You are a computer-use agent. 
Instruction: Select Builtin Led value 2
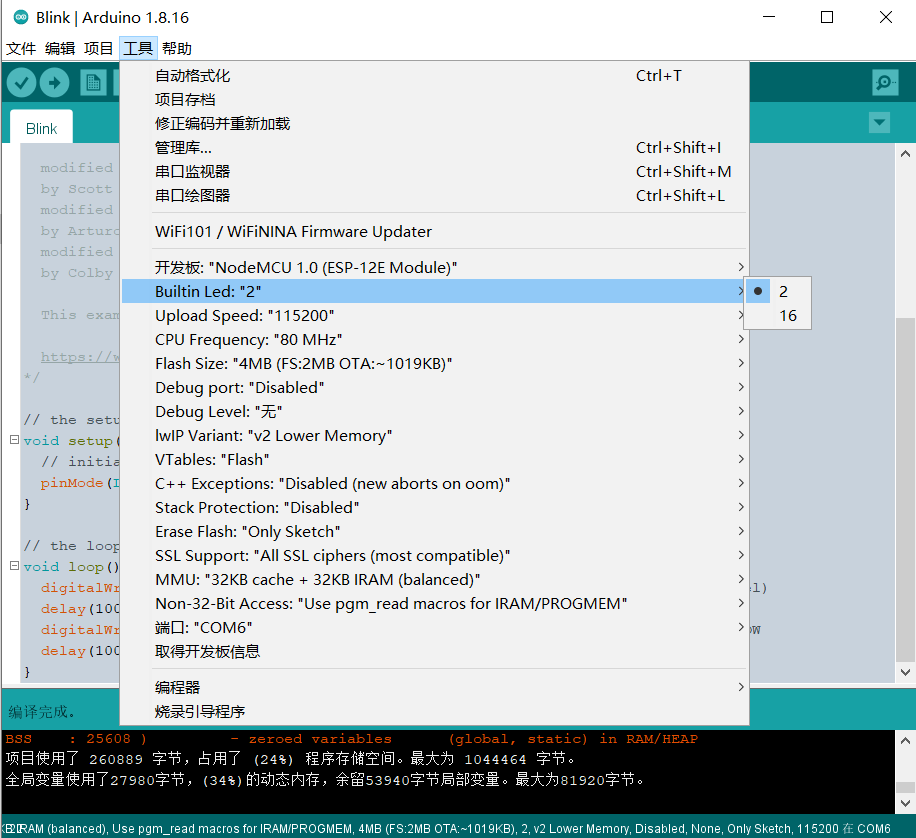(x=778, y=291)
